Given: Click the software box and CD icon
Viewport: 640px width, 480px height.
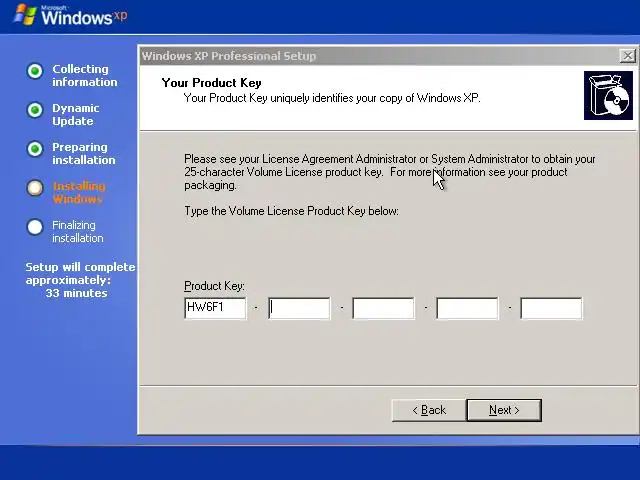Looking at the screenshot, I should pos(608,96).
